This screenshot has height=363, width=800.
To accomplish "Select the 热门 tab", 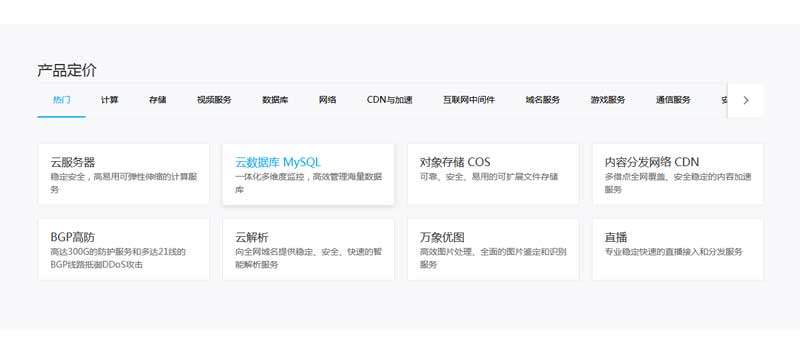I will pyautogui.click(x=62, y=100).
